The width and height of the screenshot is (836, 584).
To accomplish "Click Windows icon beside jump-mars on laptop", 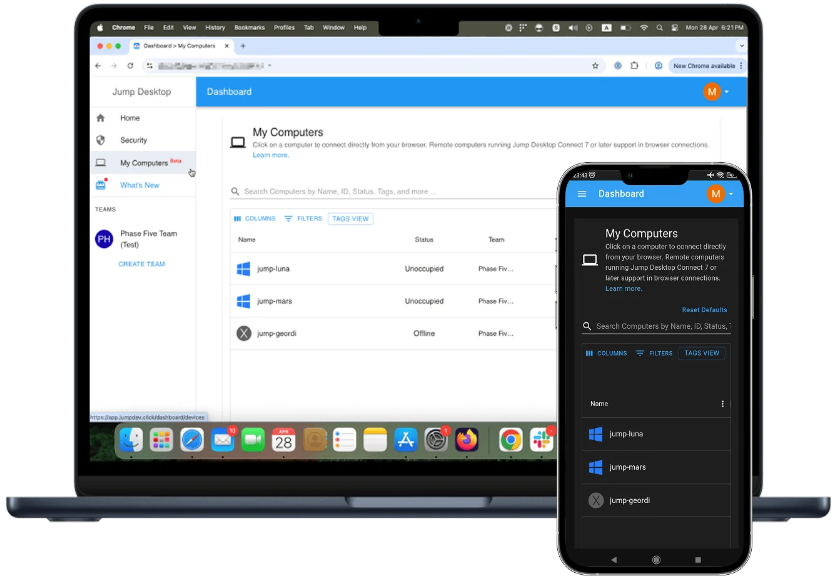I will 244,301.
